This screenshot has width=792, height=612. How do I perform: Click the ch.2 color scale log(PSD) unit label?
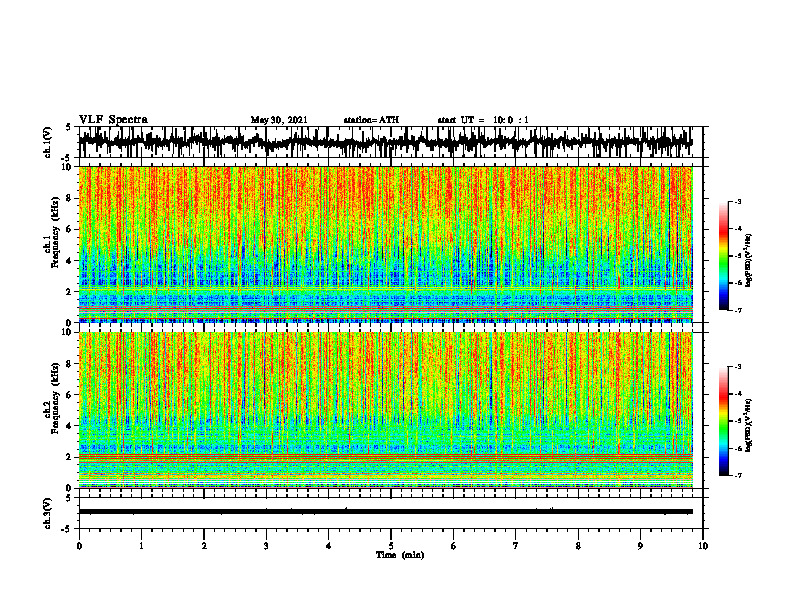tap(749, 425)
